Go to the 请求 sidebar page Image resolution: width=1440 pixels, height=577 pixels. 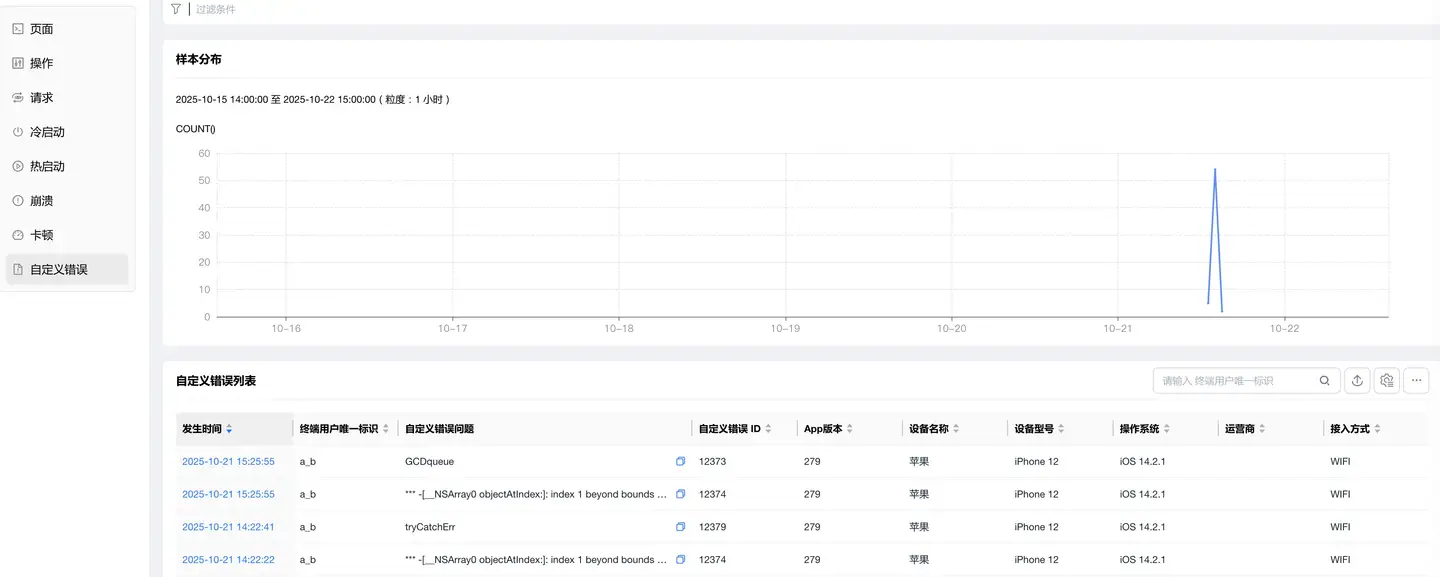coord(41,98)
